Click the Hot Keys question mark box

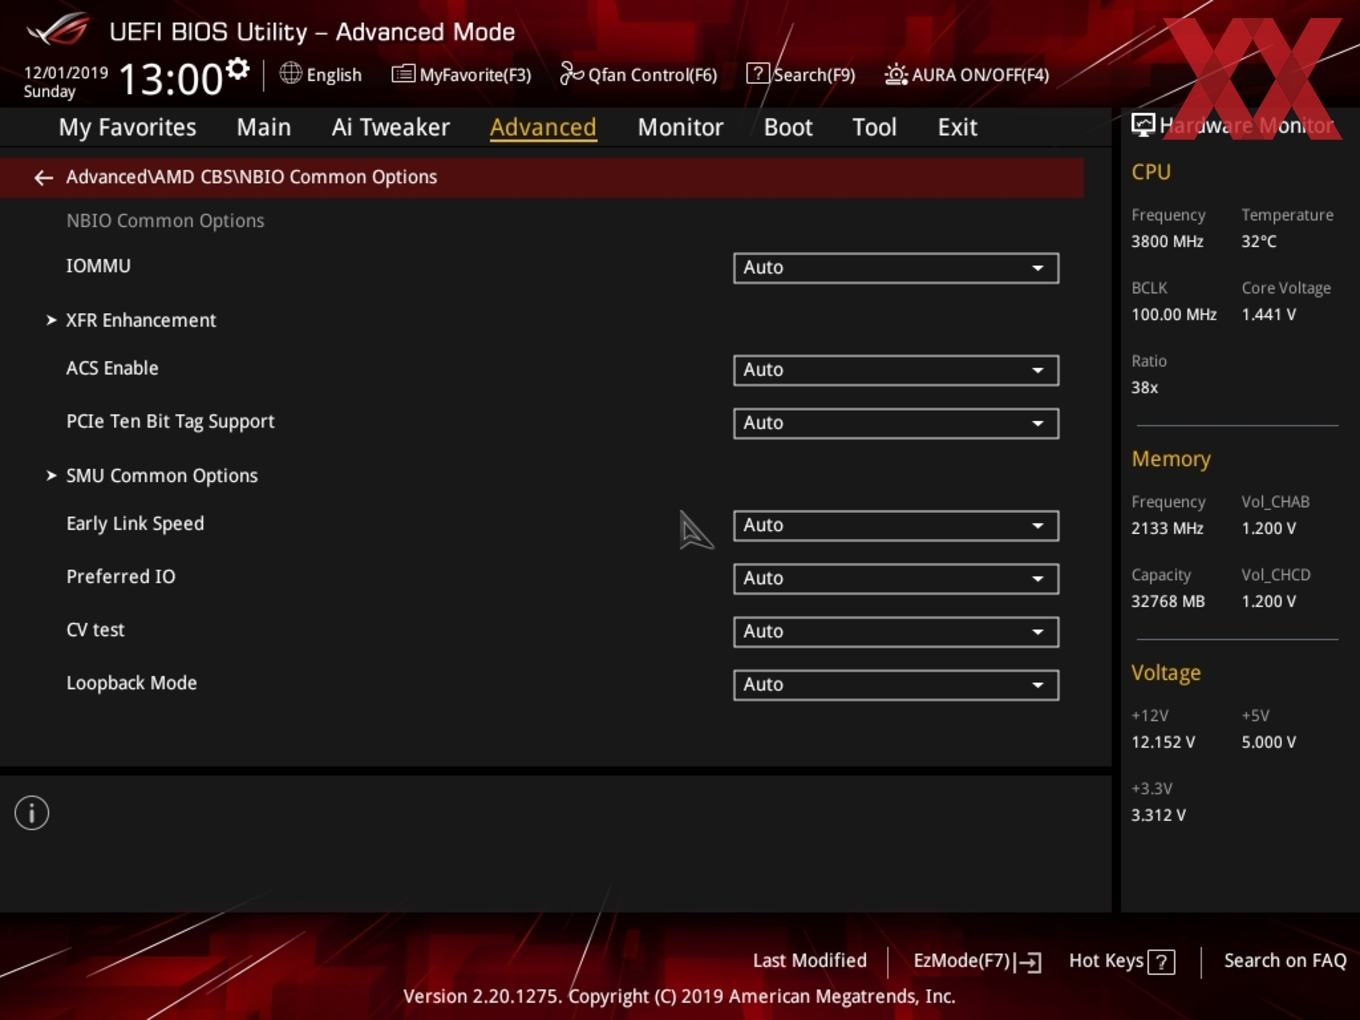(x=1161, y=962)
